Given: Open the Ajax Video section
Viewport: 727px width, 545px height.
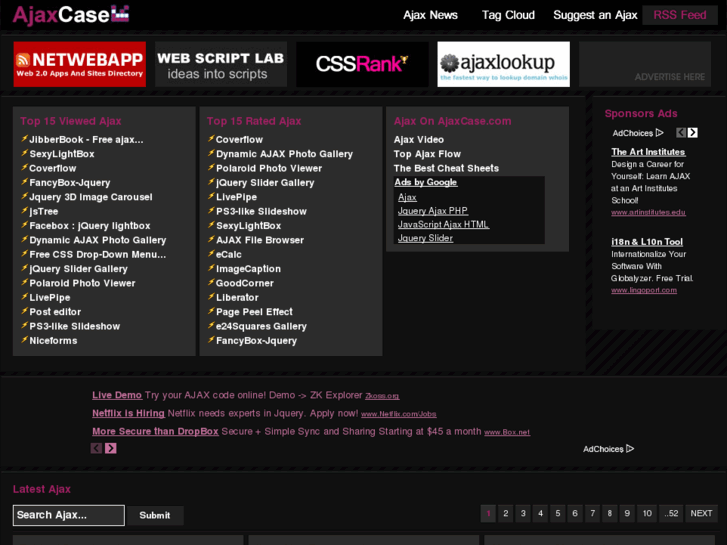Looking at the screenshot, I should pyautogui.click(x=419, y=140).
